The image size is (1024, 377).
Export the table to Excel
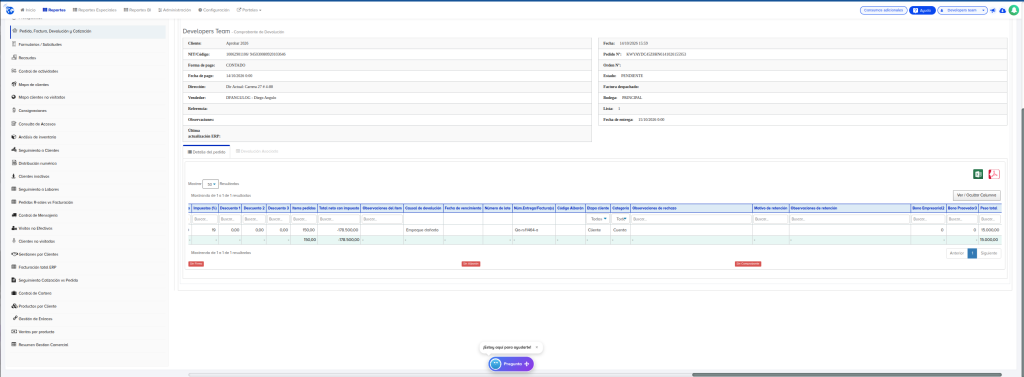click(978, 174)
